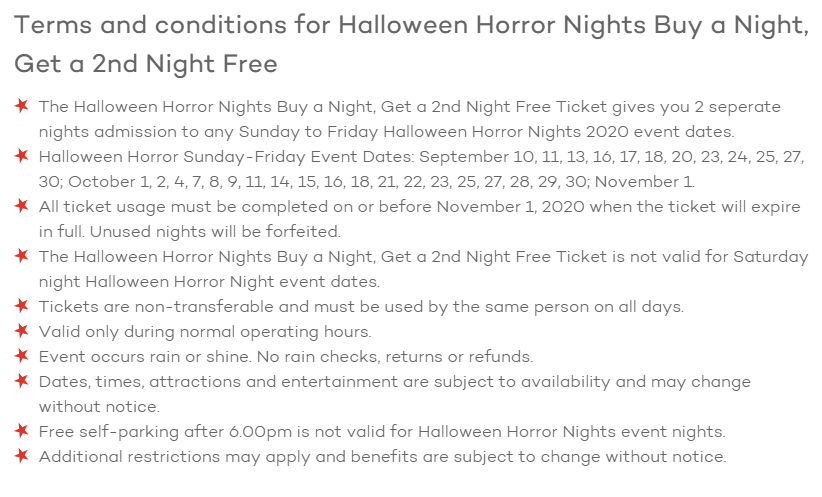
Task: Click the "night Halloween Horror Night event dates" line
Action: [210, 282]
